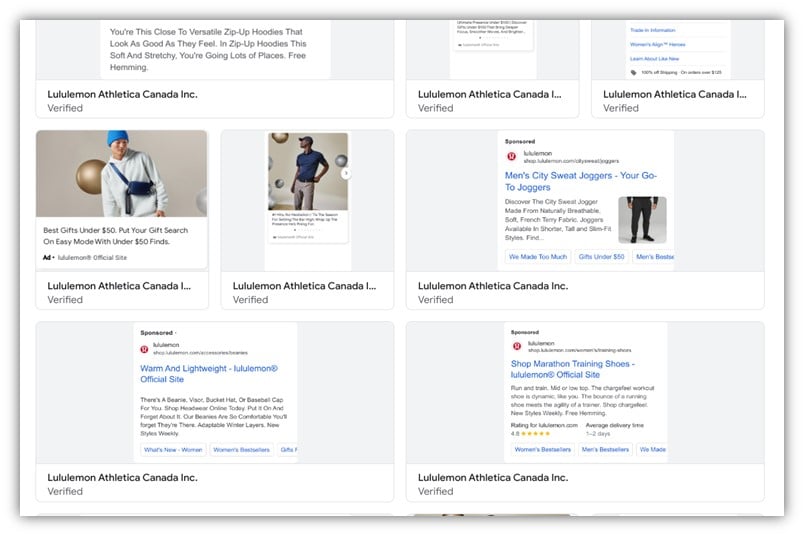The height and width of the screenshot is (536, 804).
Task: Click the rating stars in the Marathon Training Shoes ad
Action: (x=536, y=433)
